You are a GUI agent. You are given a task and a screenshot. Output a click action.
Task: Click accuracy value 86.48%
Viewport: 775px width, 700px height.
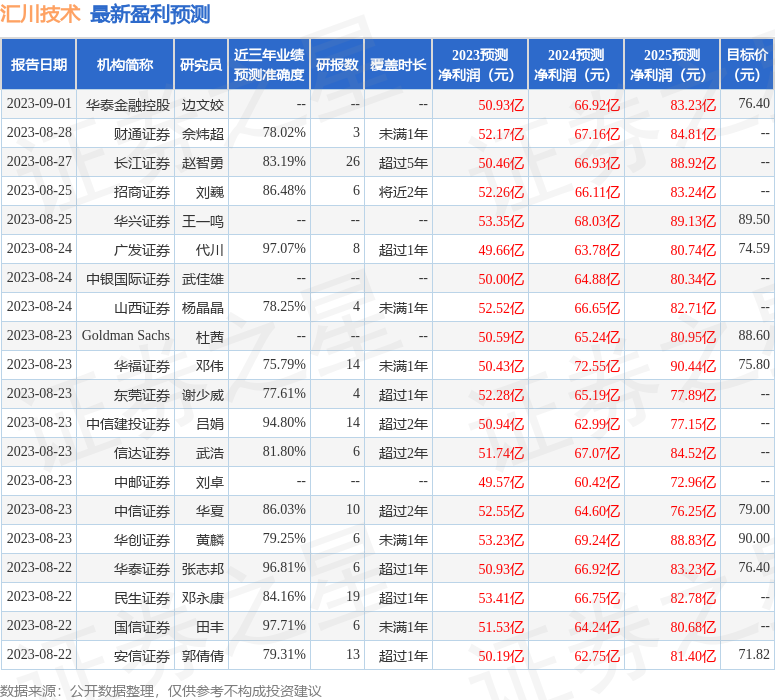point(284,190)
